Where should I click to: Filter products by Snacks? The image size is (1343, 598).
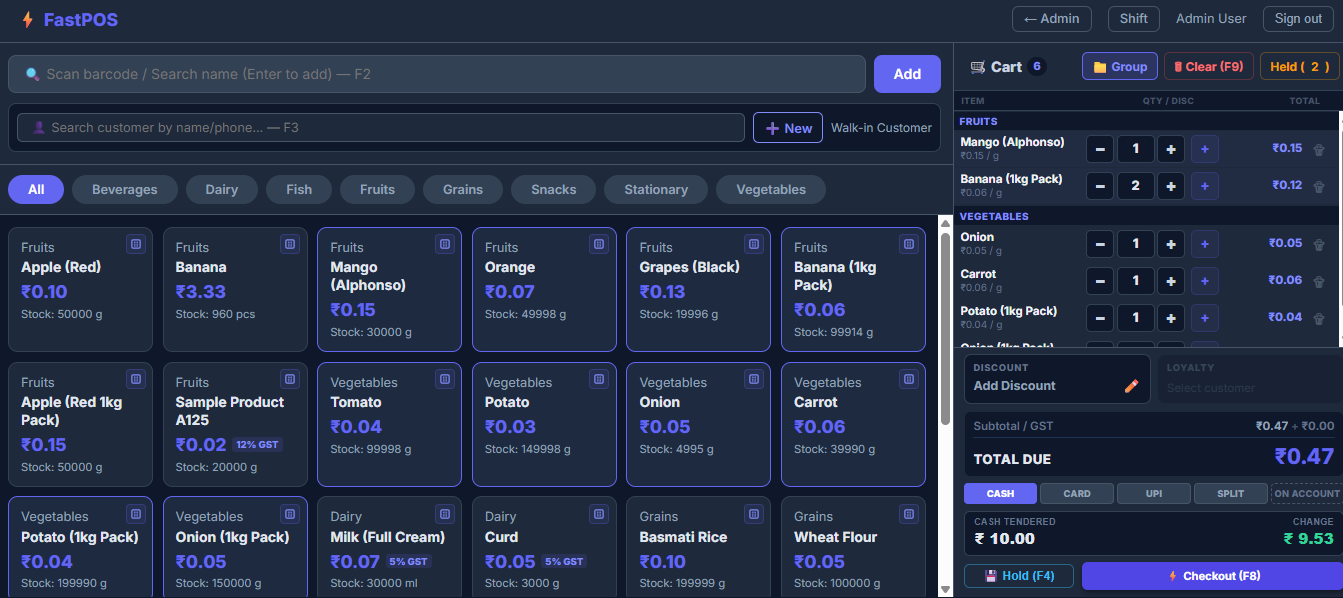point(554,189)
